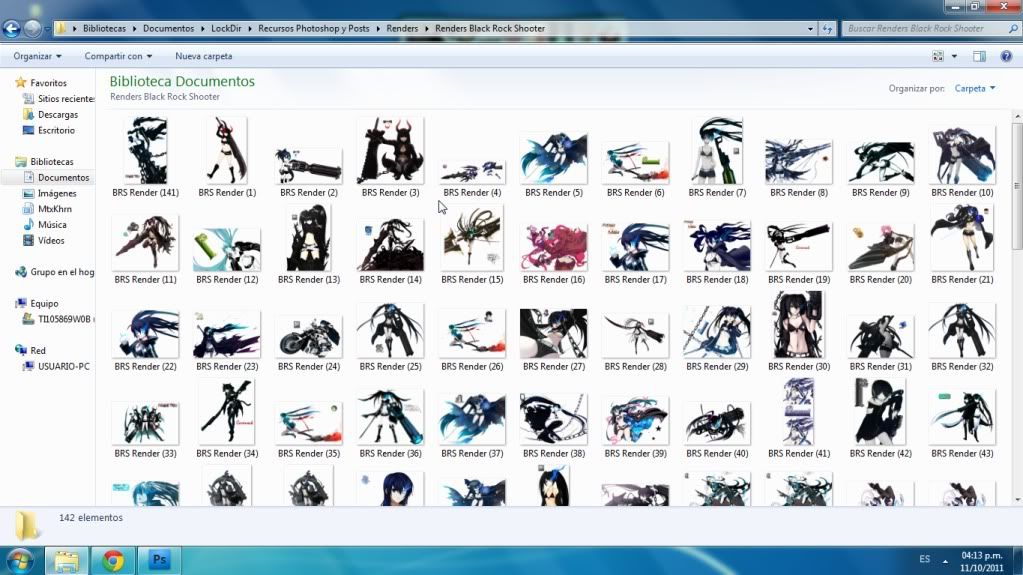
Task: Click Bibliotecas in the address breadcrumb
Action: pyautogui.click(x=104, y=29)
